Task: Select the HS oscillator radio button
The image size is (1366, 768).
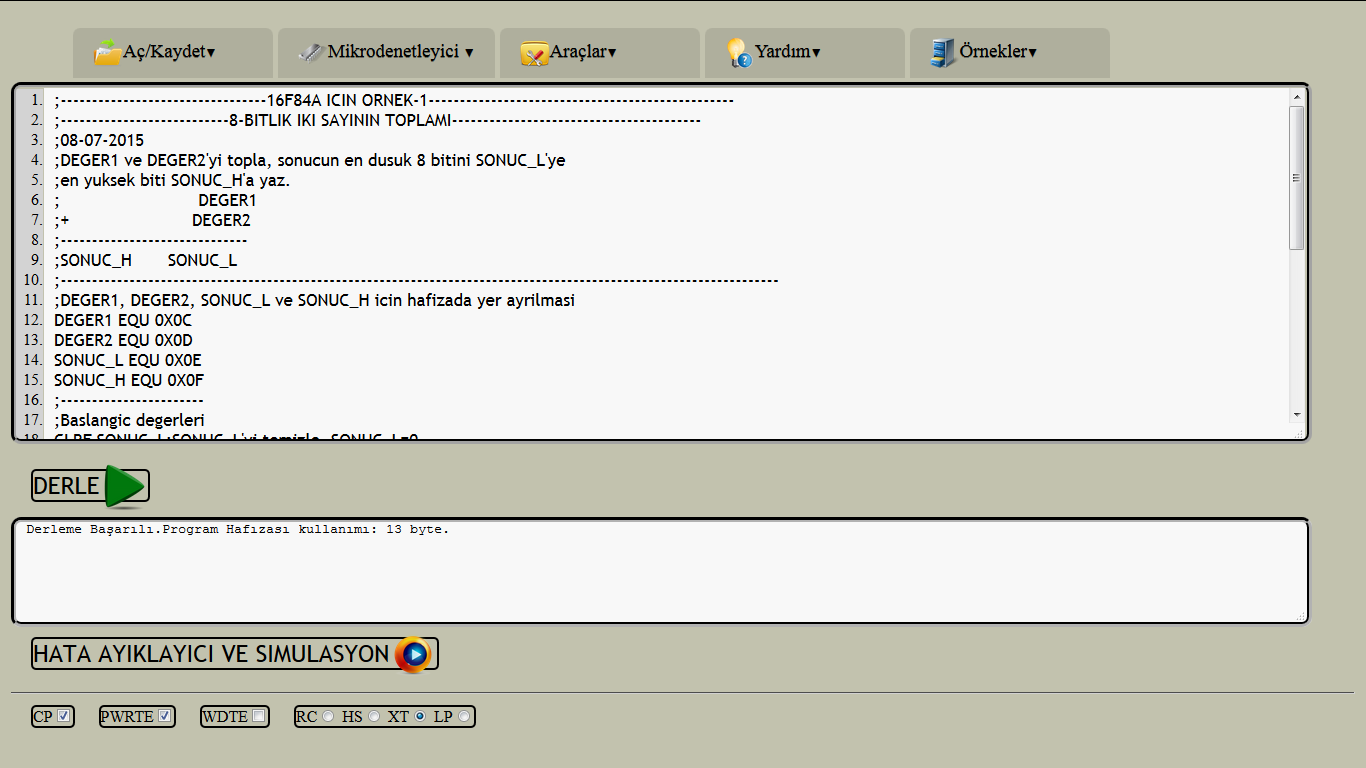Action: coord(374,716)
